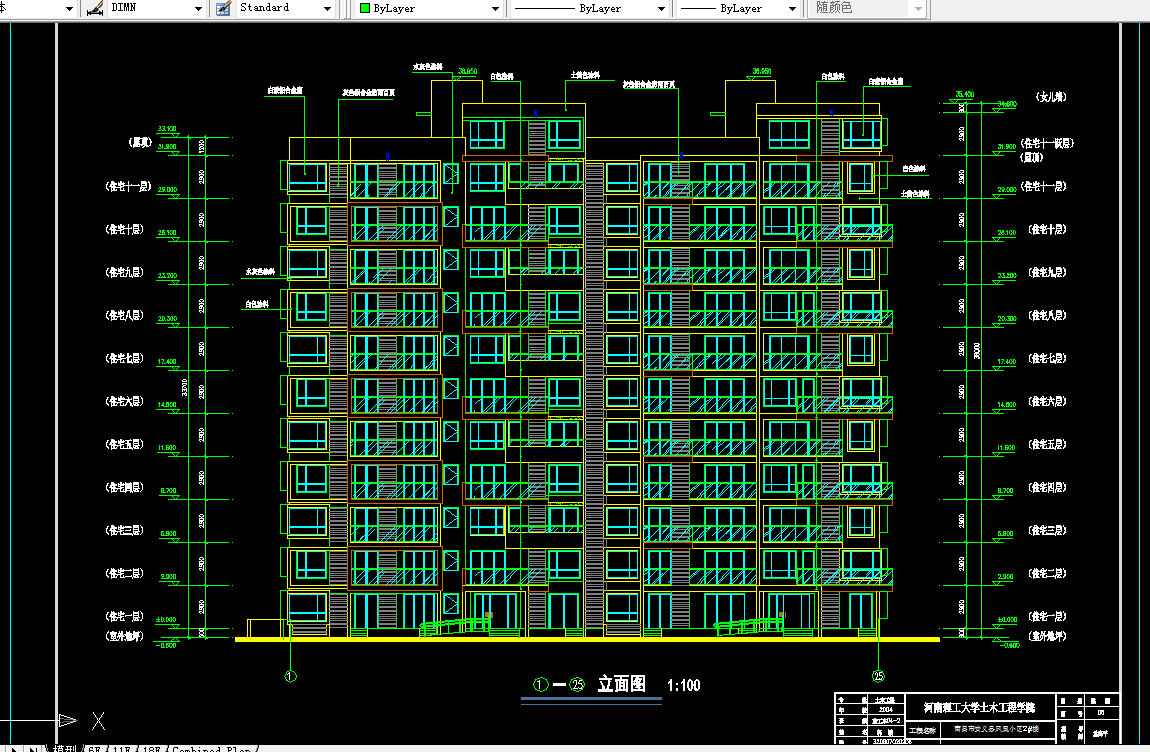Switch to the 模型 model tab
1150x752 pixels.
pyautogui.click(x=65, y=748)
